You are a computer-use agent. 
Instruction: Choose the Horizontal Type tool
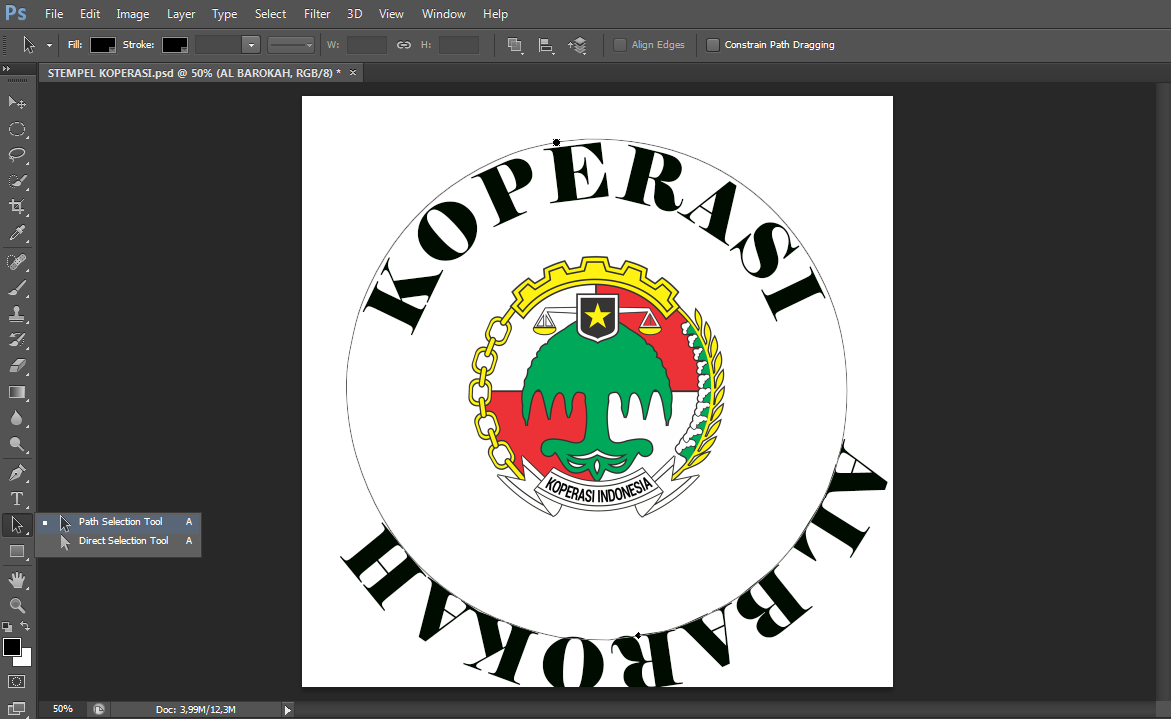(16, 499)
